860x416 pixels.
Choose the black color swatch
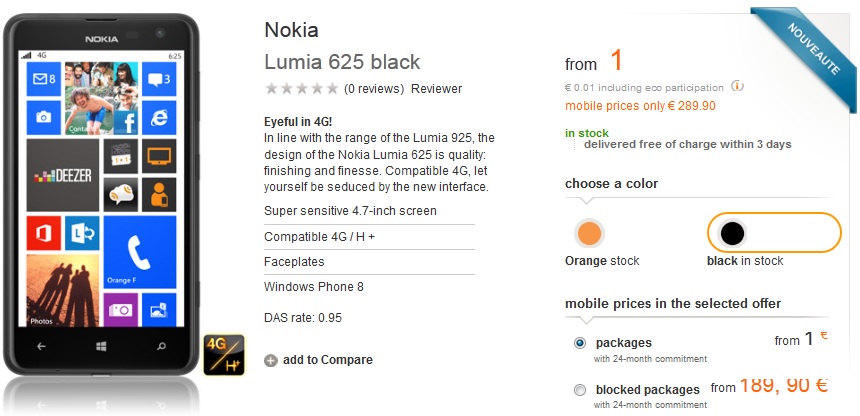pos(733,234)
